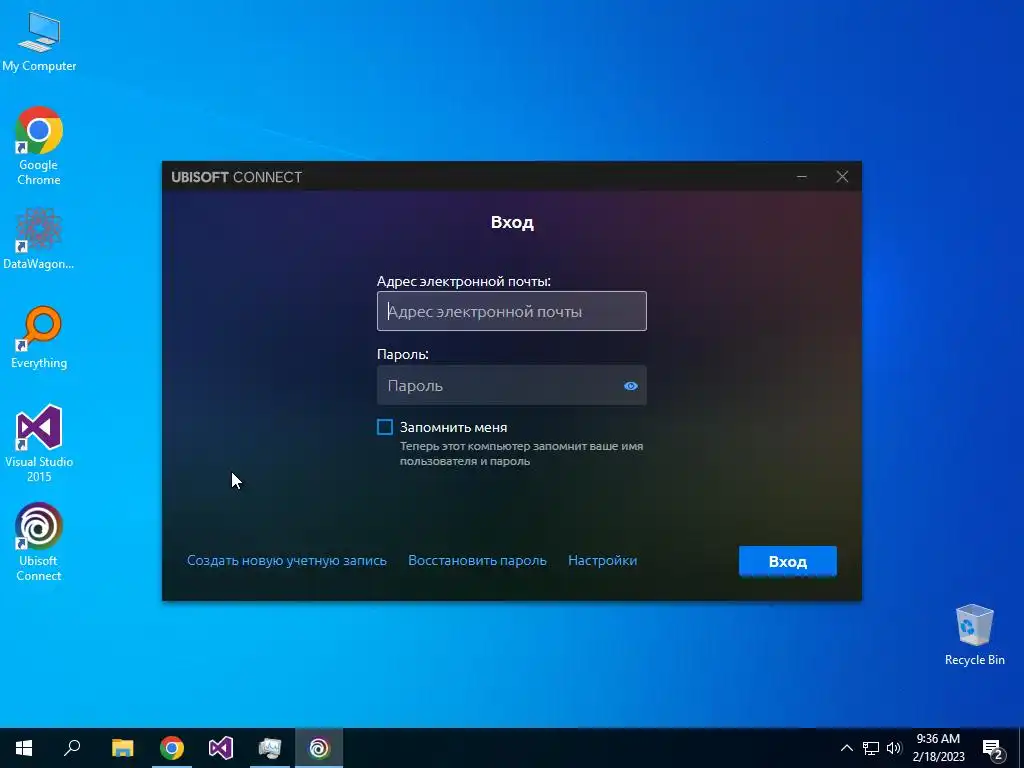The width and height of the screenshot is (1024, 768).
Task: Open Восстановить пароль link
Action: 477,560
